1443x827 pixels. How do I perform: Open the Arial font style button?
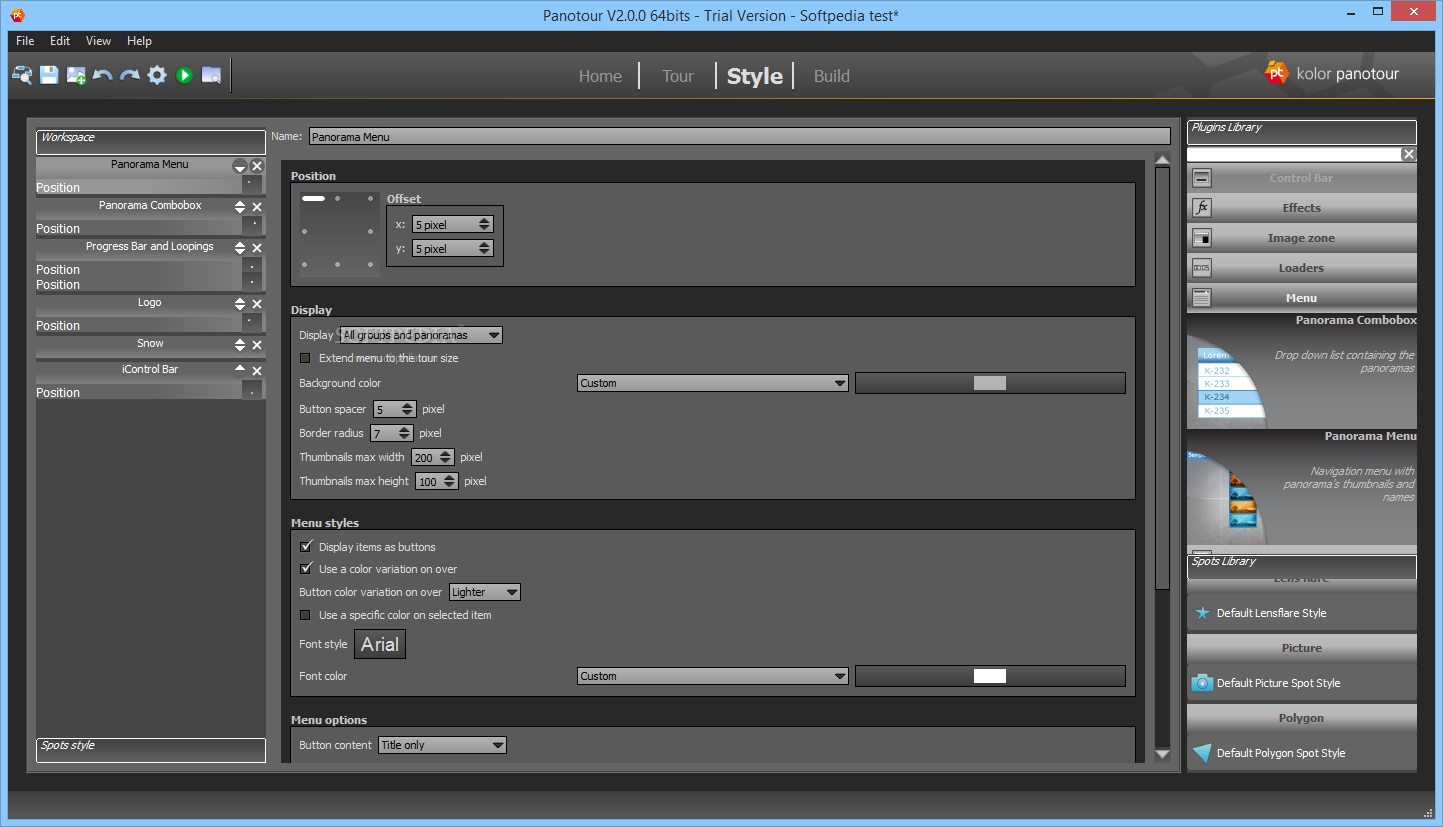click(x=380, y=644)
